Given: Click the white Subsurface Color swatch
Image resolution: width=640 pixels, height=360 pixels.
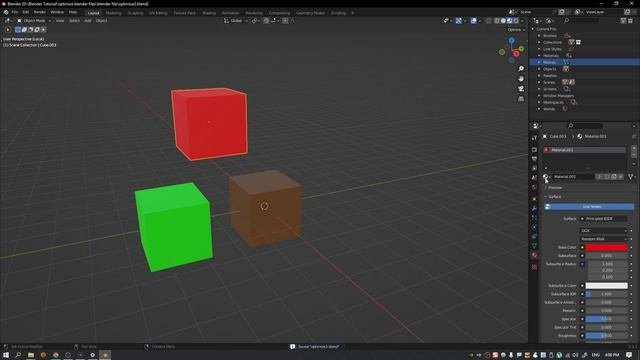Looking at the screenshot, I should click(607, 286).
